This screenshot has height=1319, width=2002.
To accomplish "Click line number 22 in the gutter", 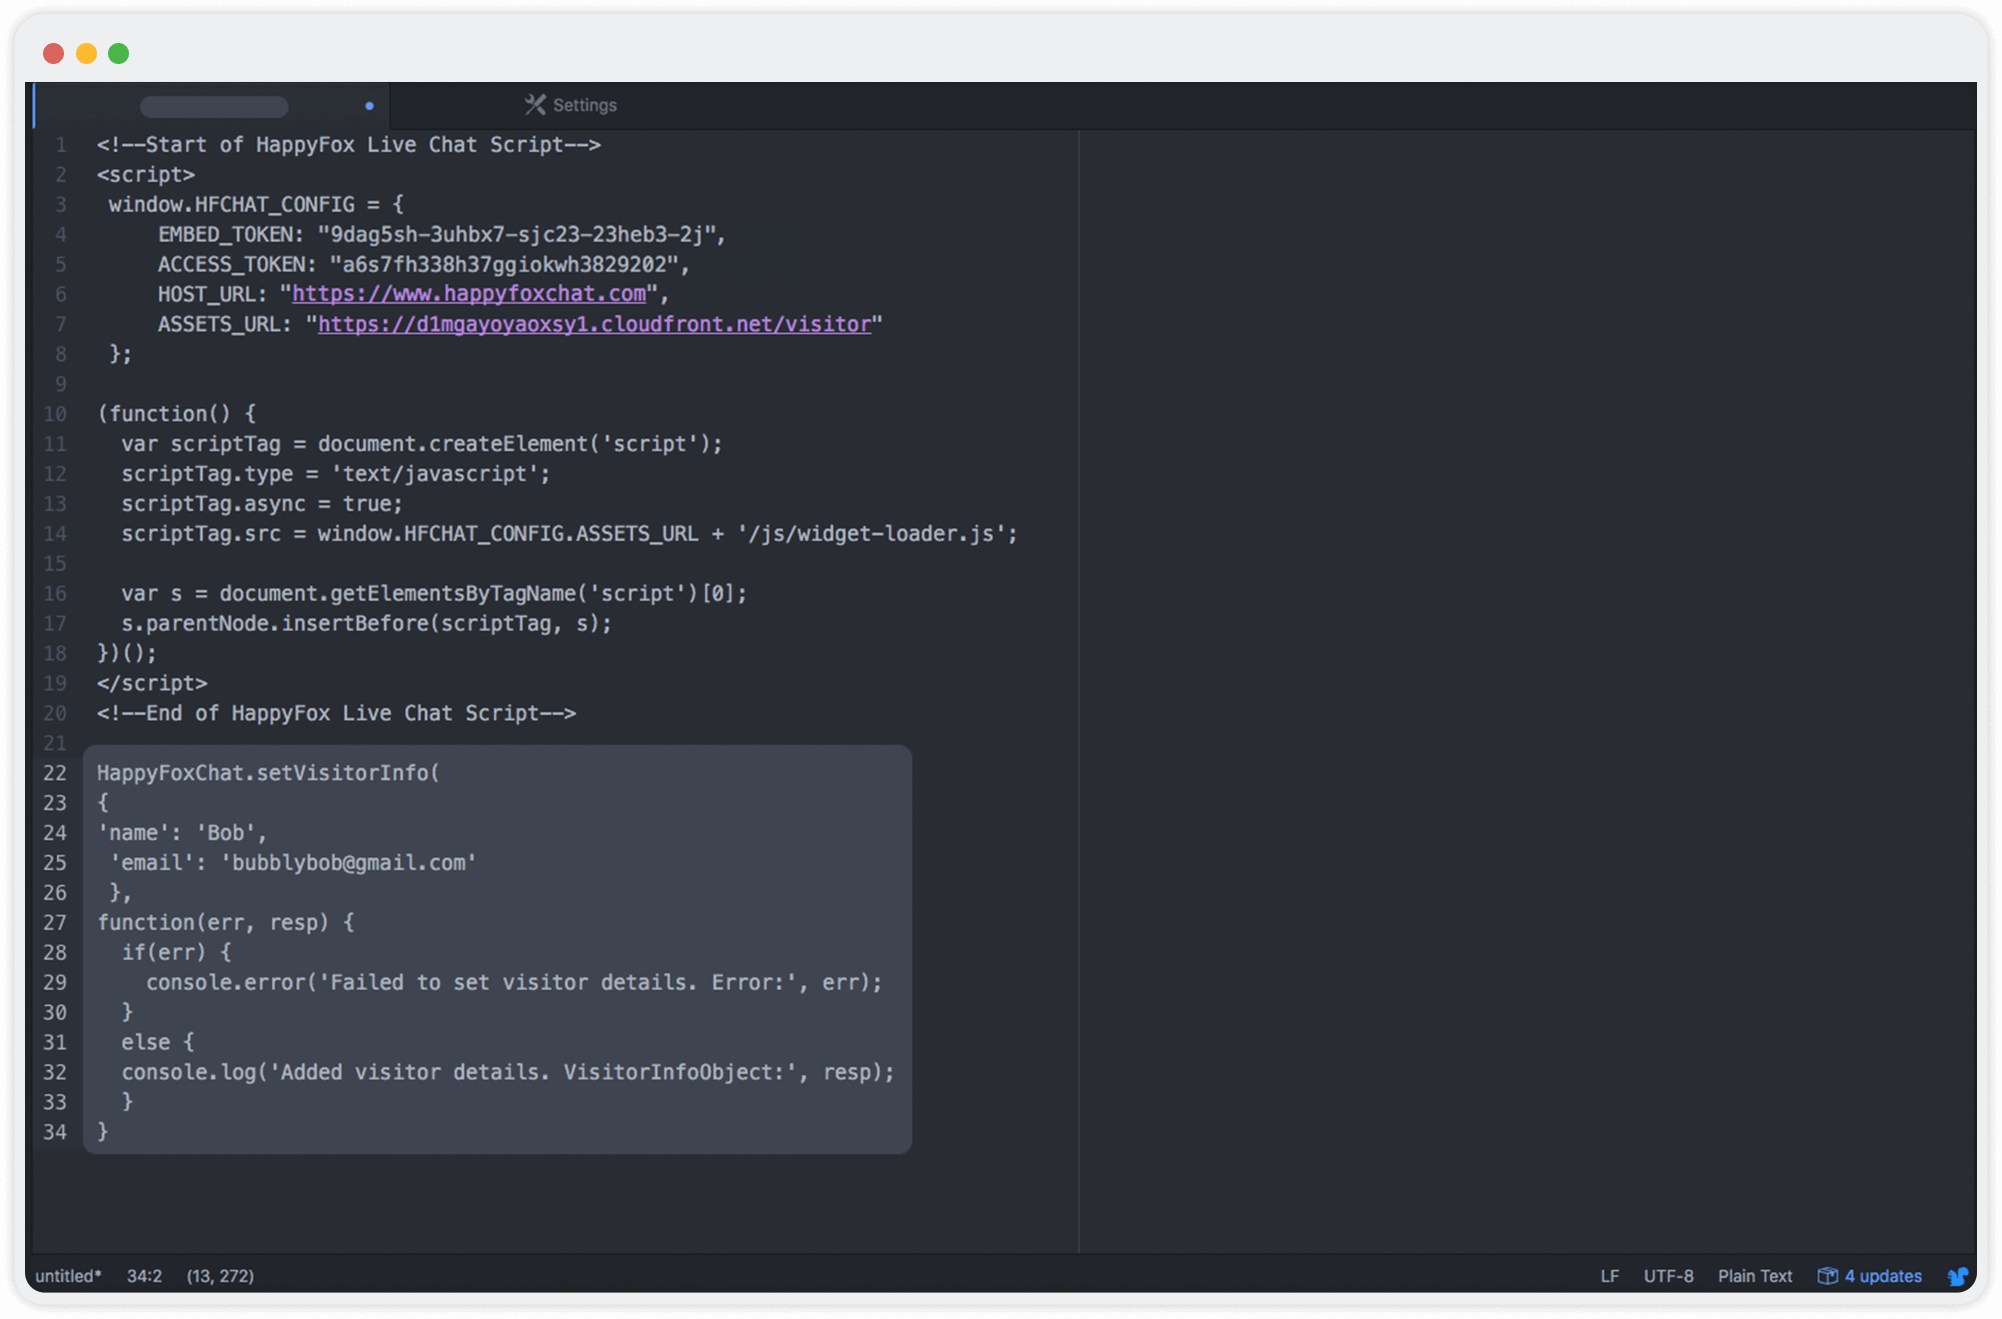I will [x=55, y=773].
